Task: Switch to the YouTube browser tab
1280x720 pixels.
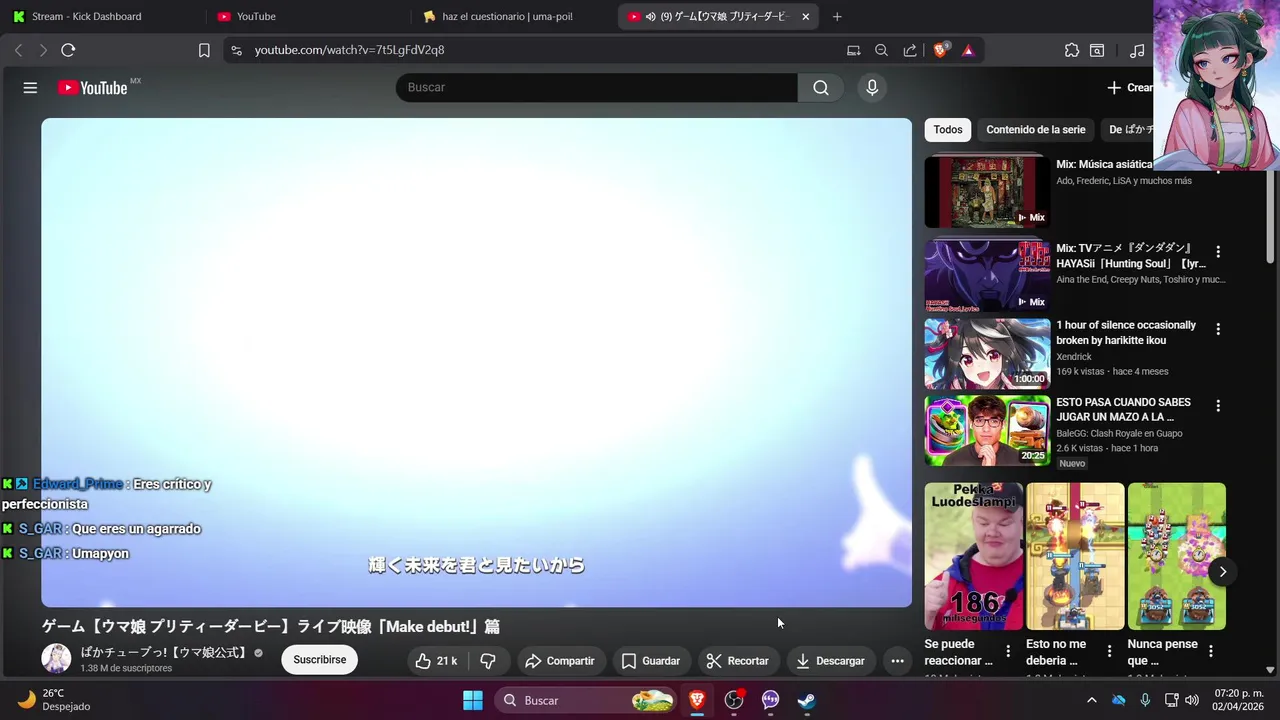Action: point(305,17)
